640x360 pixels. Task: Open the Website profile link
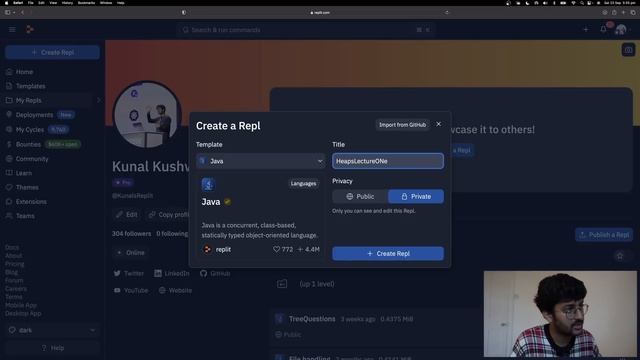175,291
